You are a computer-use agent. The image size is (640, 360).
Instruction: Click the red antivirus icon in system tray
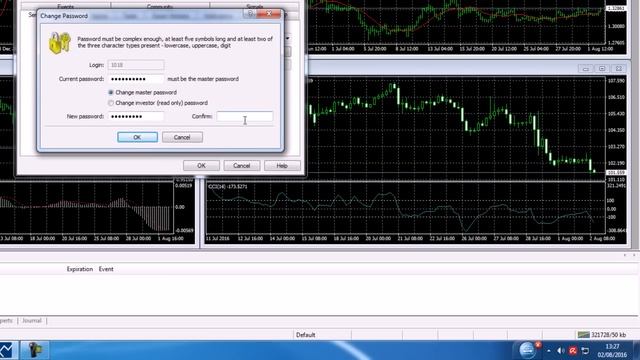(573, 351)
